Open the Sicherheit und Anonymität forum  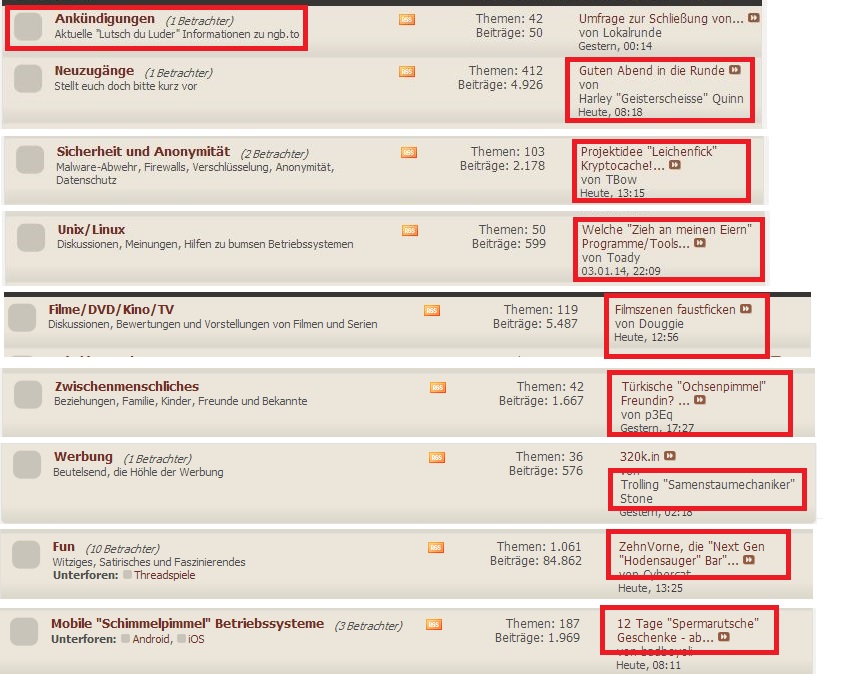pyautogui.click(x=143, y=151)
